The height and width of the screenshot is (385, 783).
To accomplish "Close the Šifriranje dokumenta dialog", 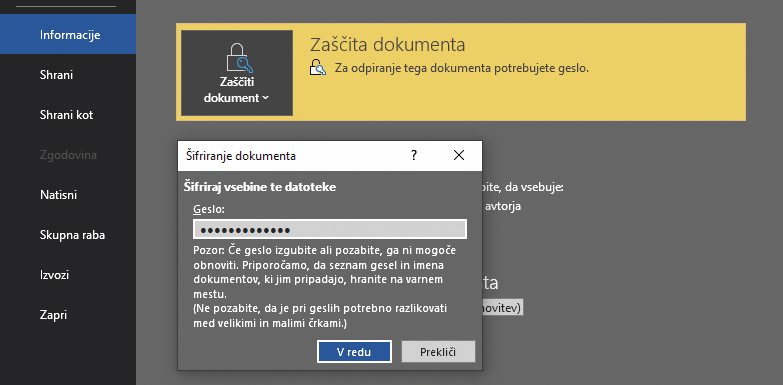I will click(x=458, y=155).
